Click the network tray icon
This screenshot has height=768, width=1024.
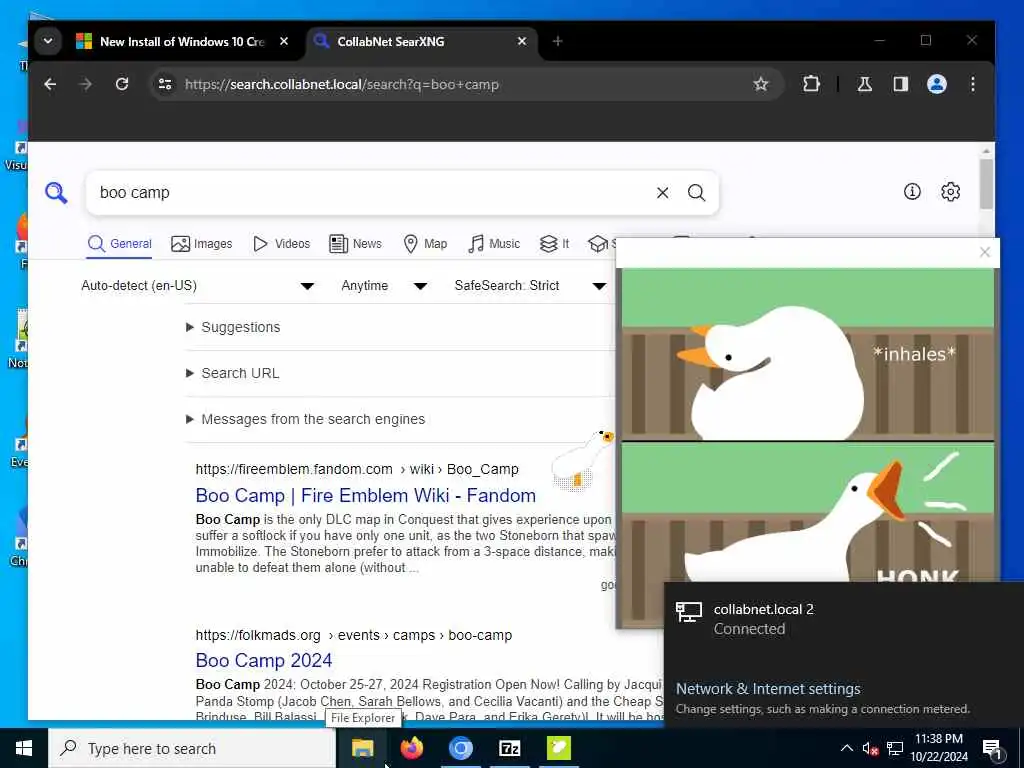point(895,748)
